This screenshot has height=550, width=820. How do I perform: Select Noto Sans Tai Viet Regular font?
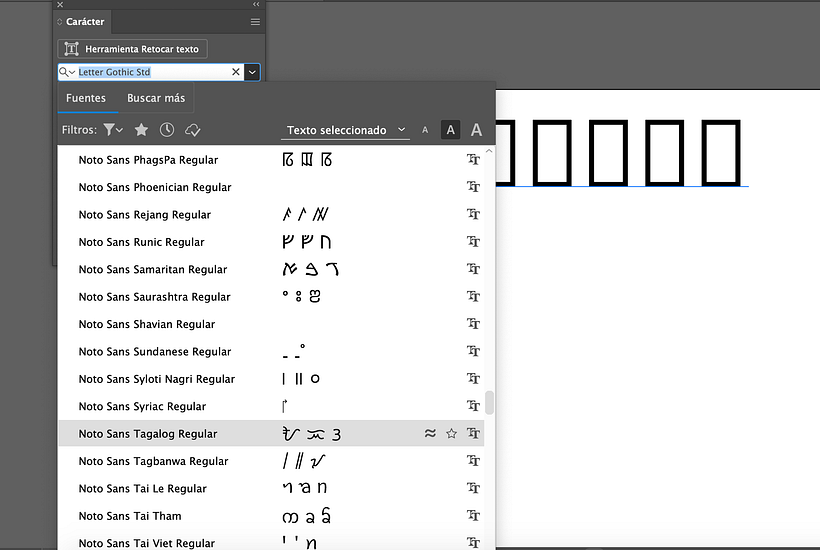click(271, 542)
